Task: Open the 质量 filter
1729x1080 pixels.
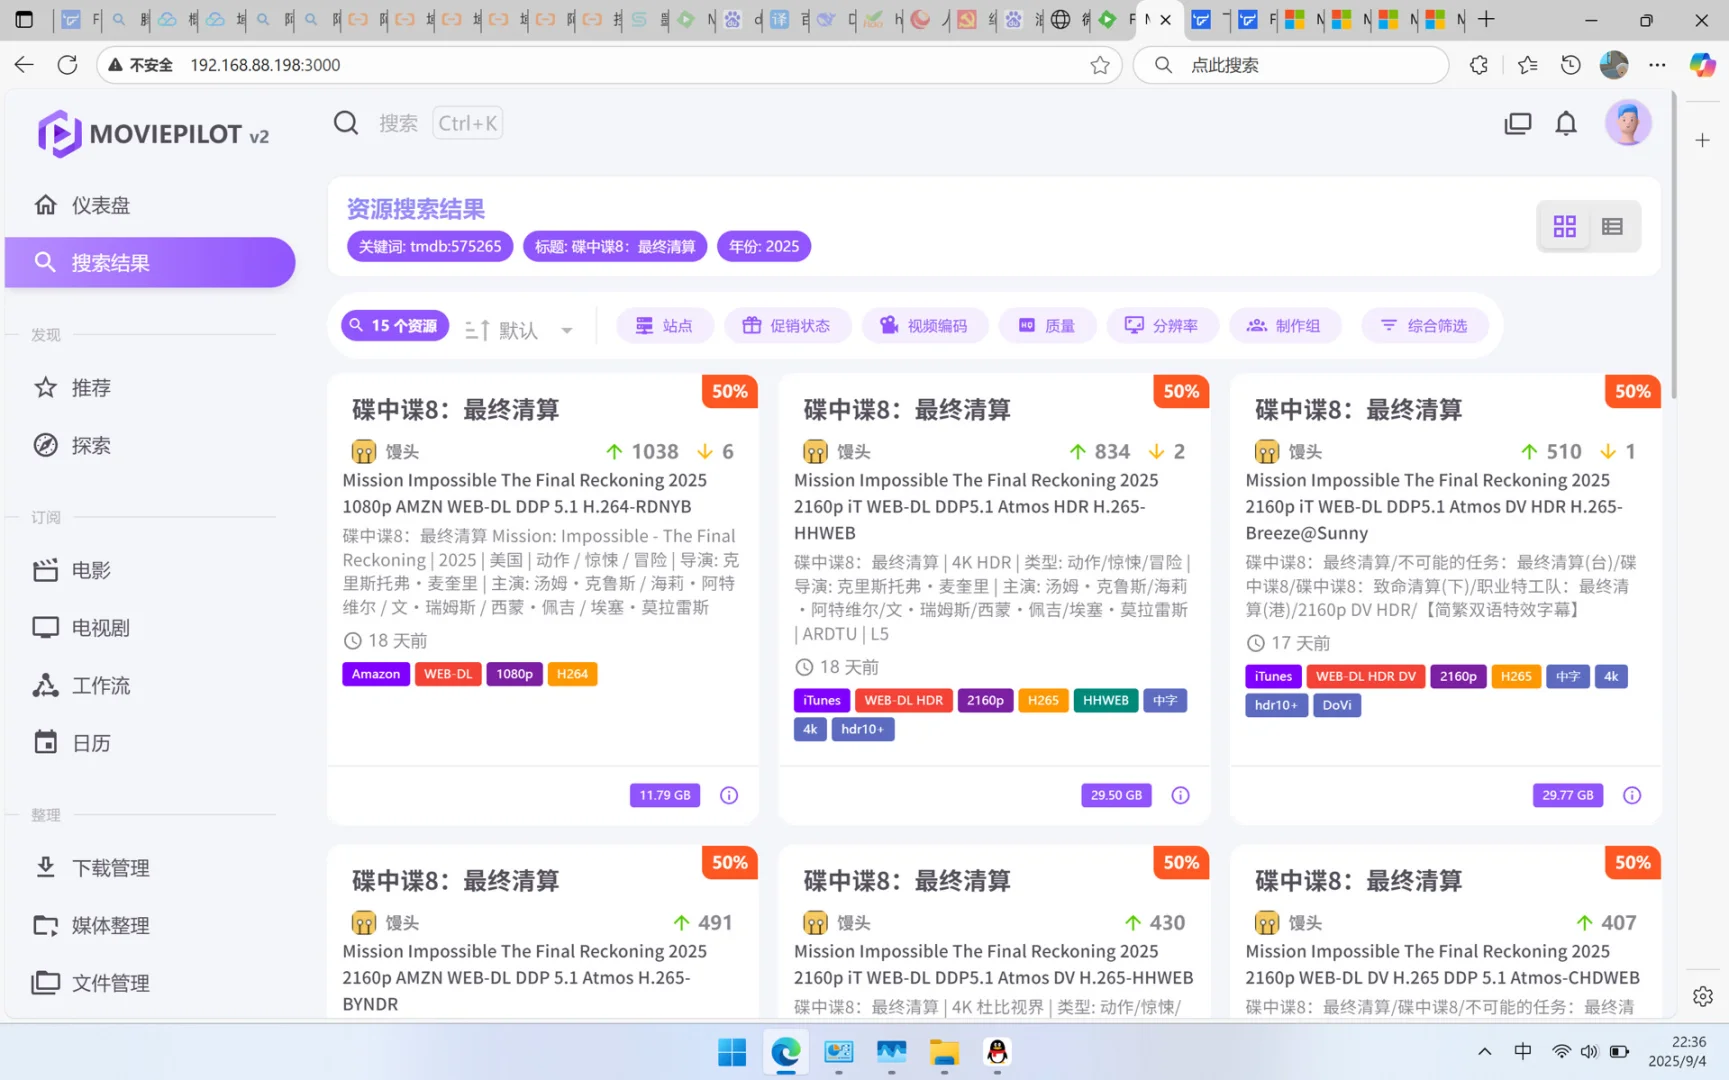Action: click(1047, 326)
